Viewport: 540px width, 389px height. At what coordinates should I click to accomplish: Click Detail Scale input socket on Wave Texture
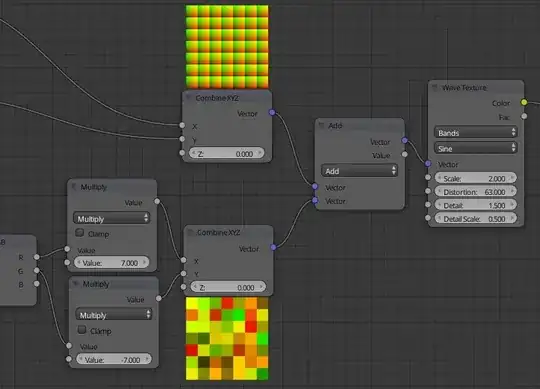tap(428, 218)
